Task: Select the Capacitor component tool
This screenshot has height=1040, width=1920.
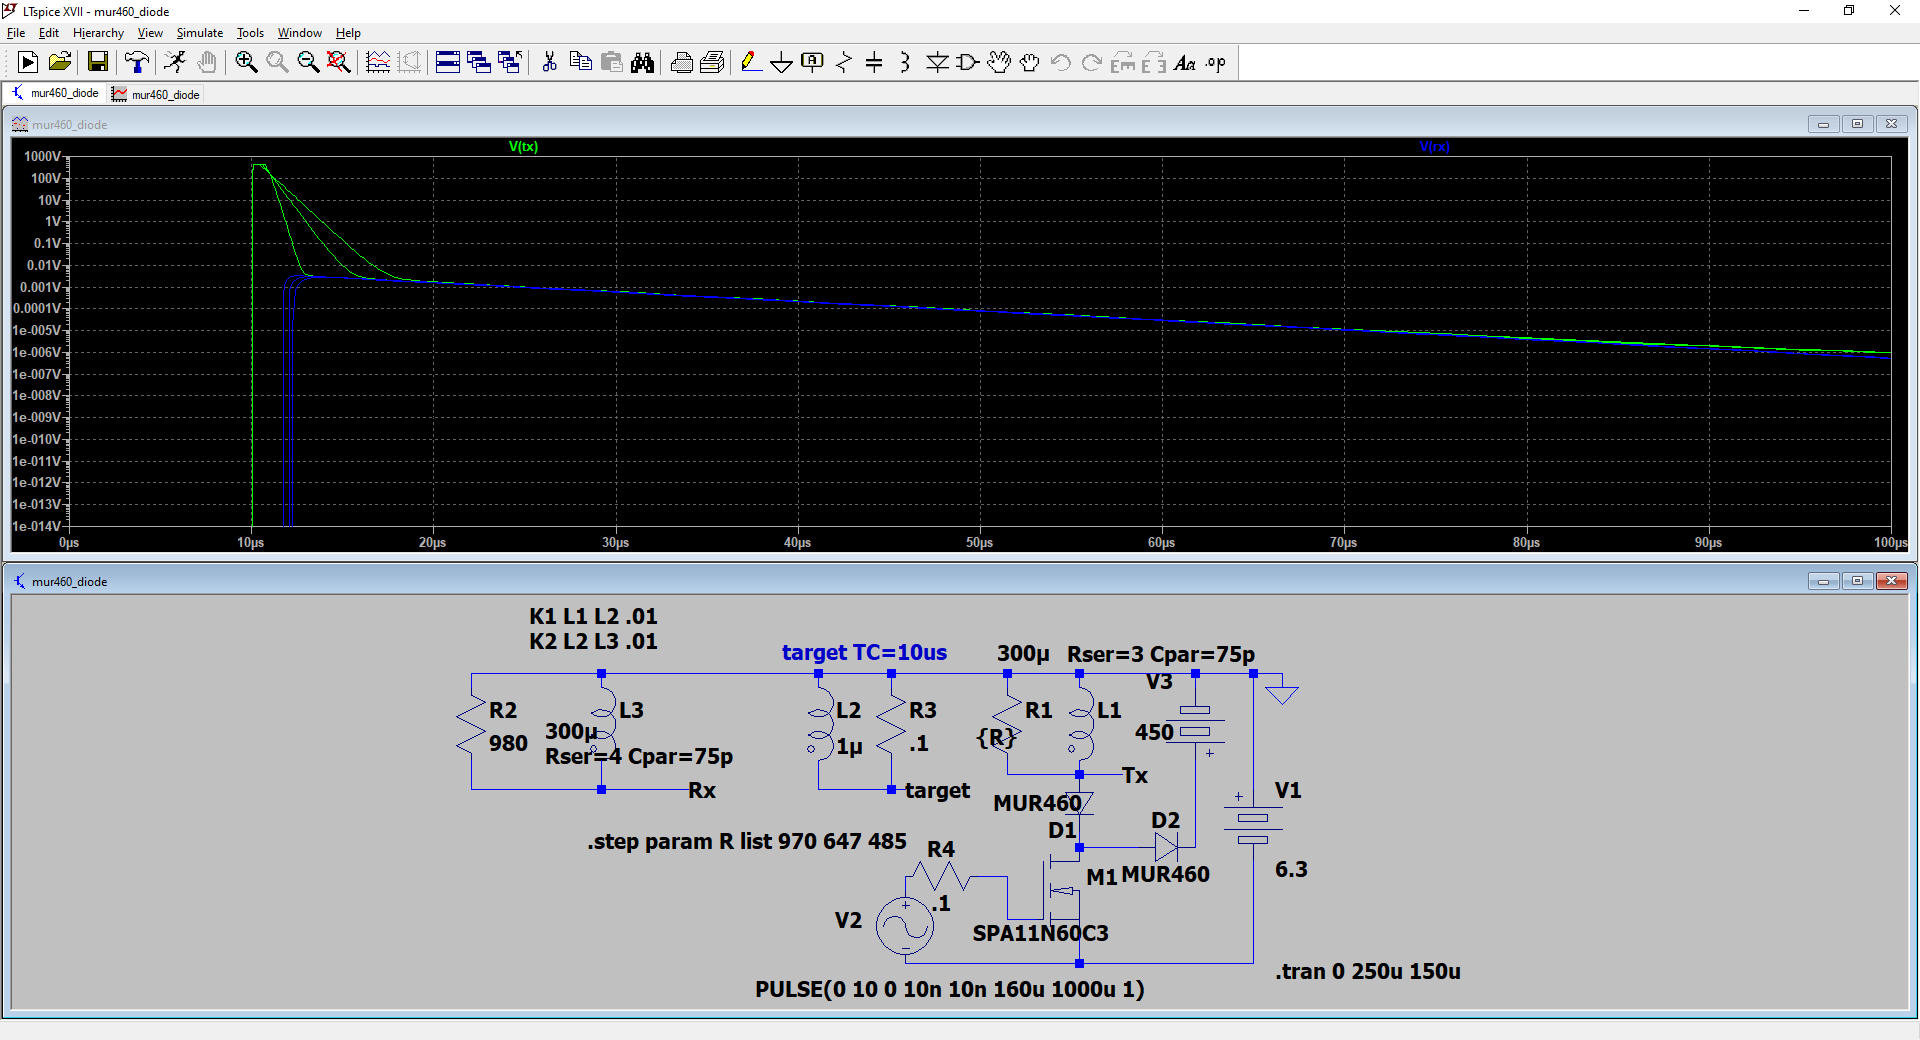Action: (x=874, y=62)
